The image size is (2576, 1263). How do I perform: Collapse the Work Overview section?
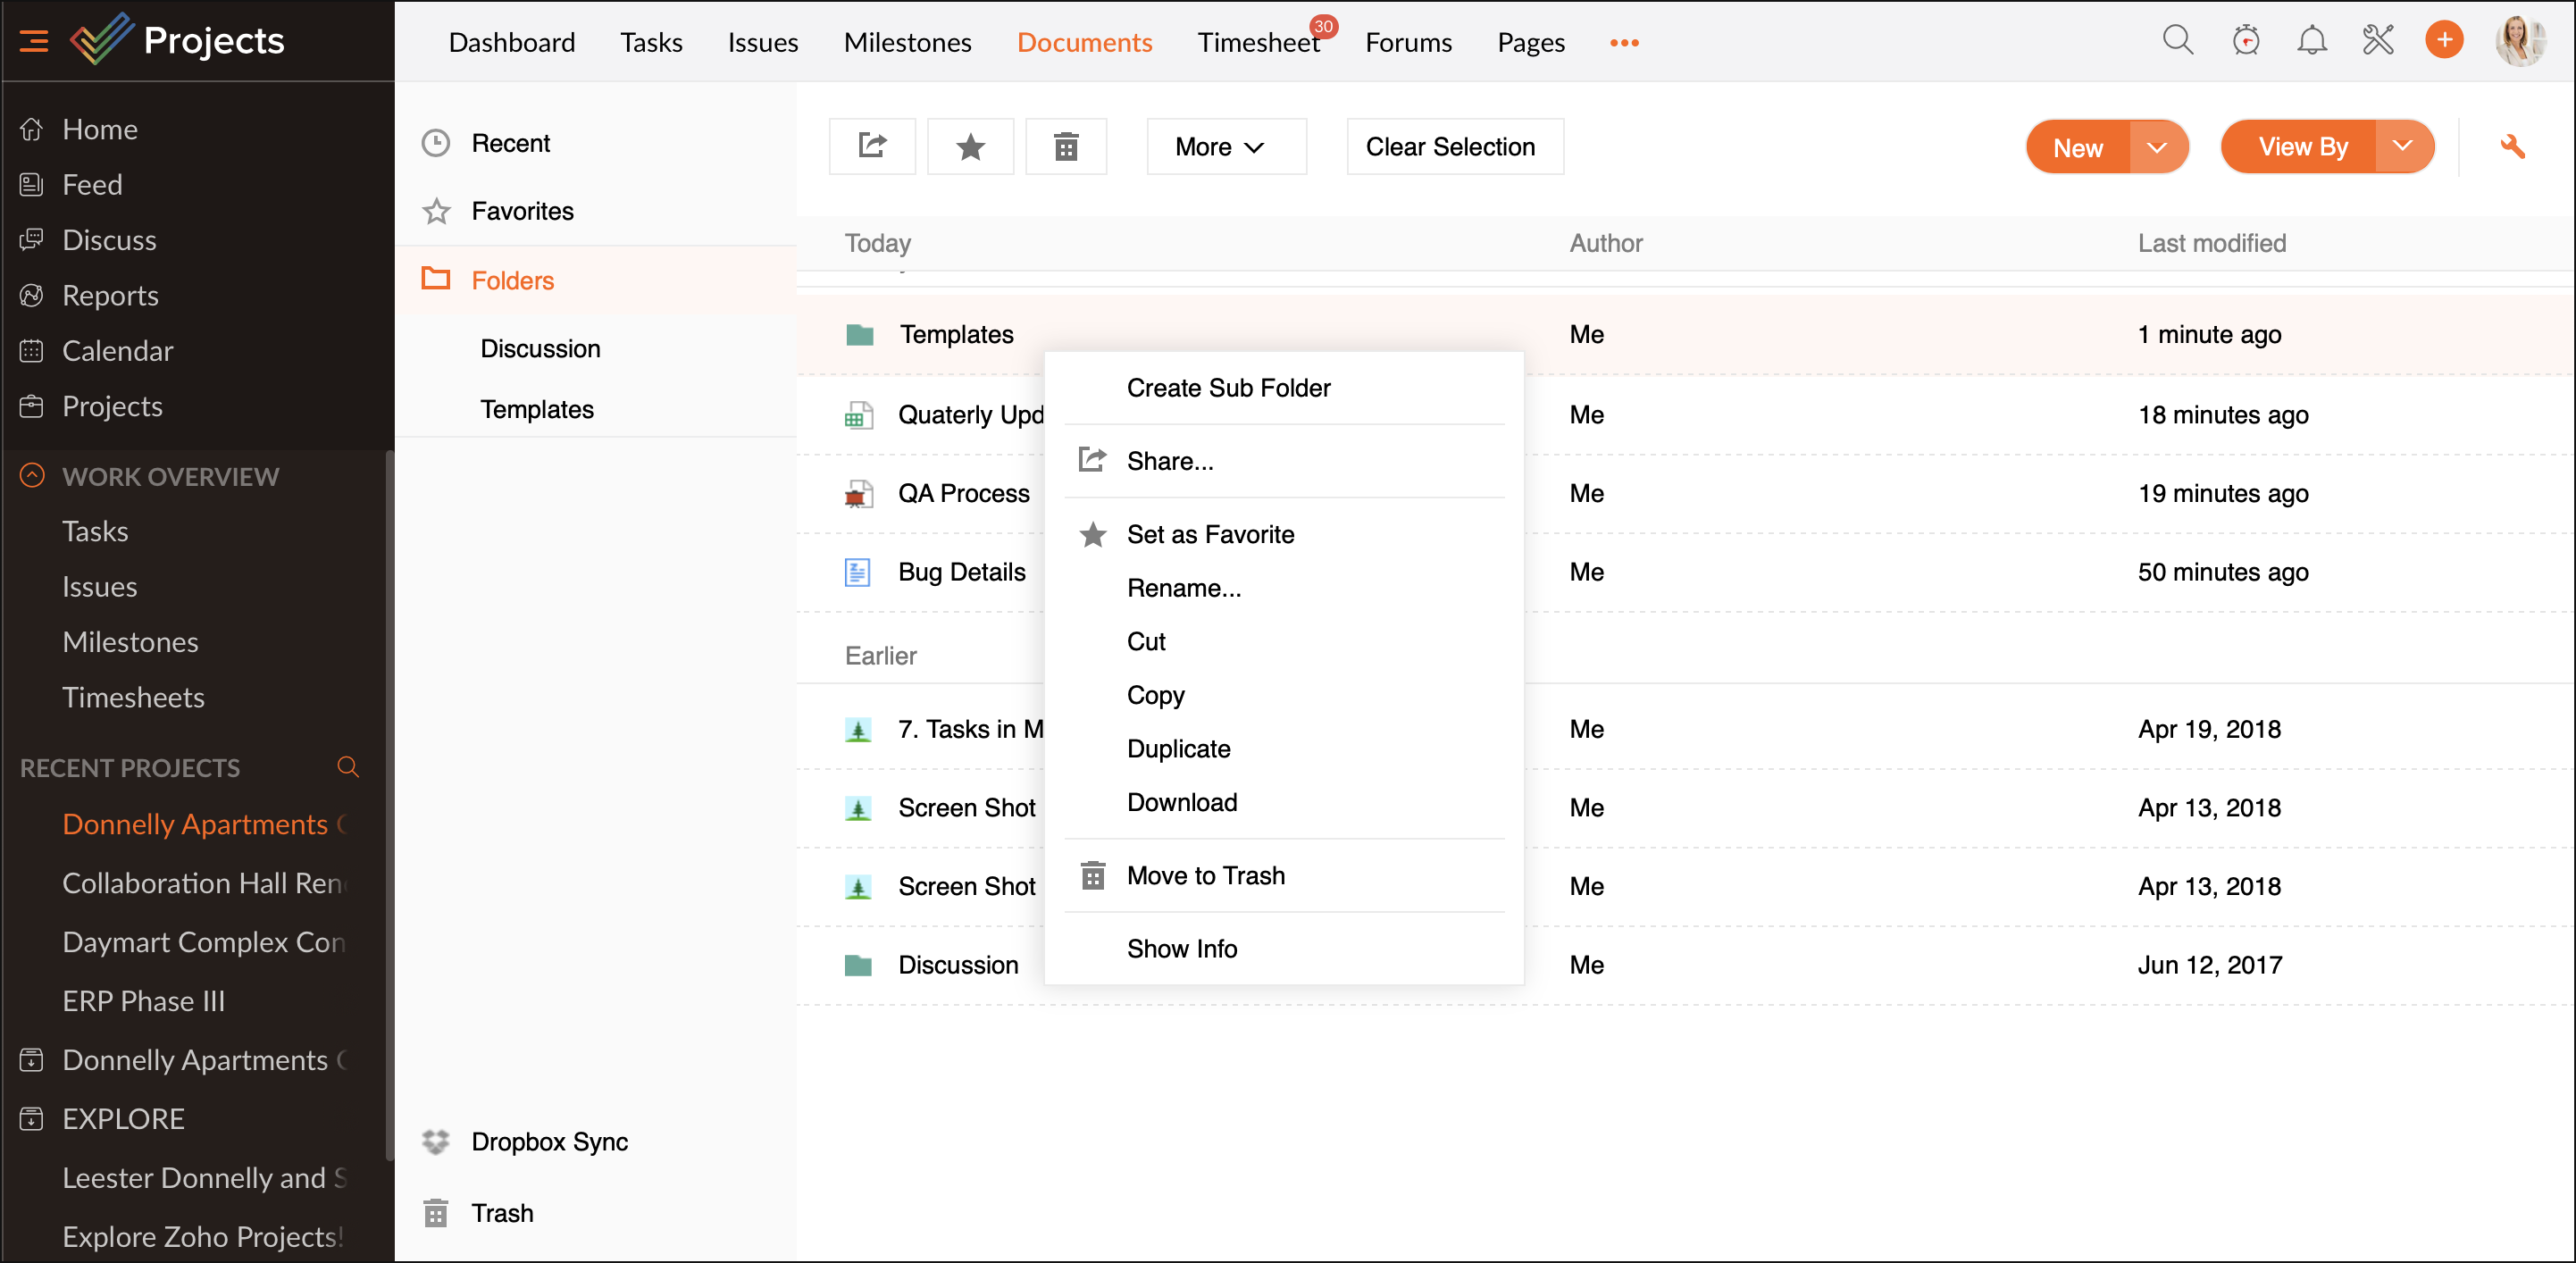pos(32,475)
